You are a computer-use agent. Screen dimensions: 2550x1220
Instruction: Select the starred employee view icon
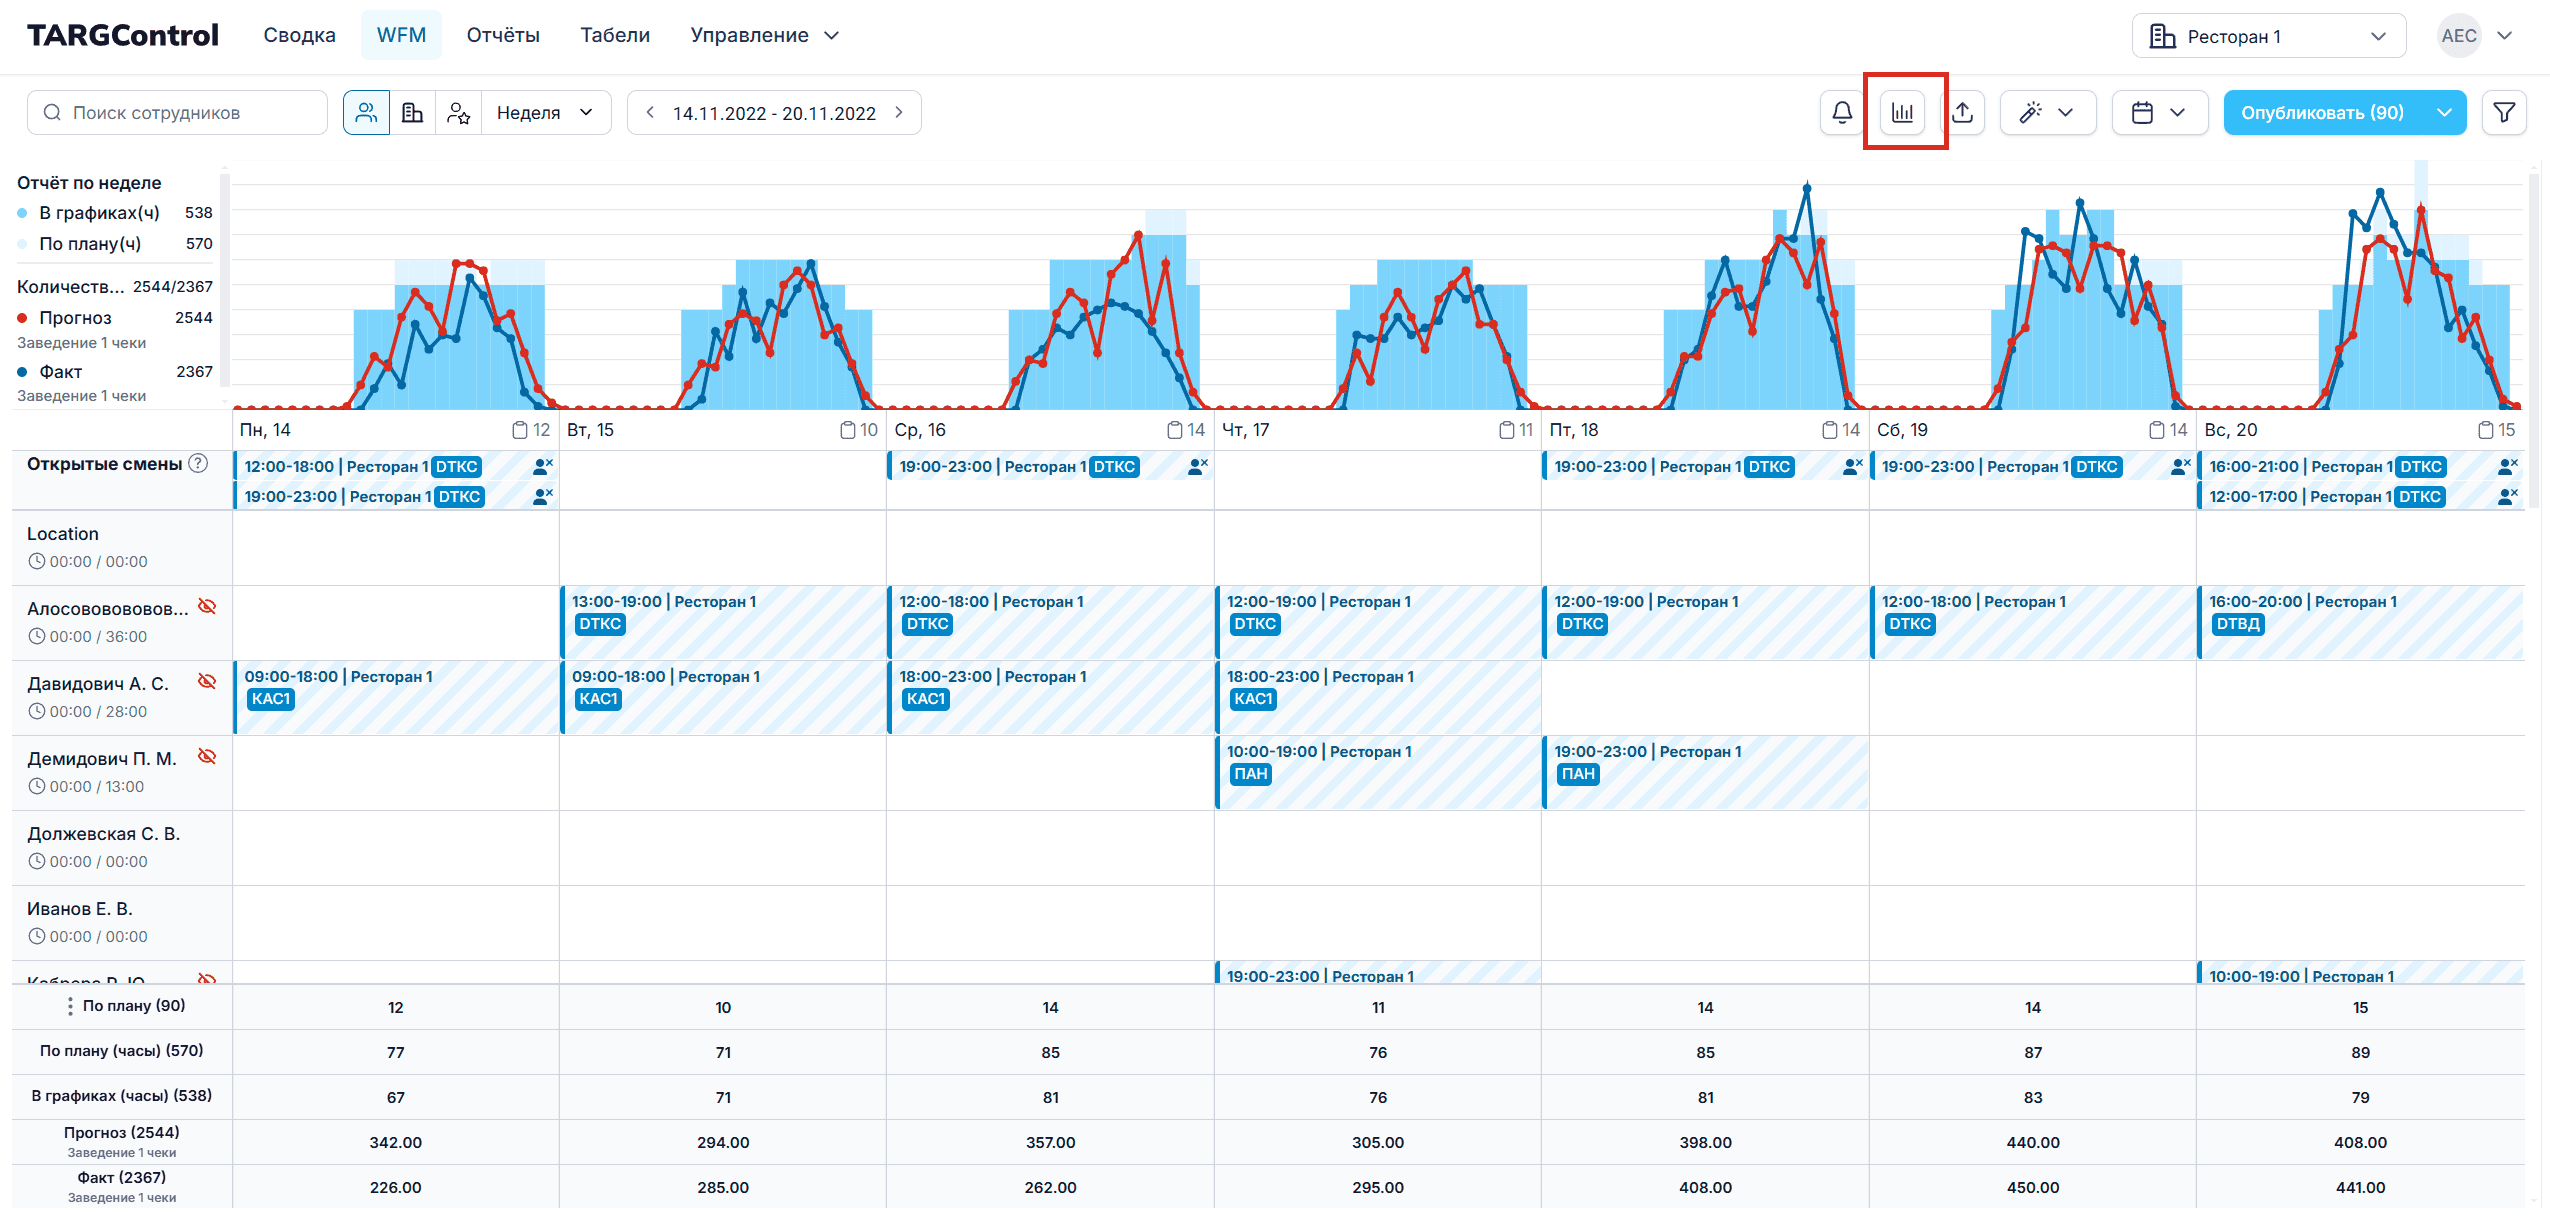coord(458,113)
